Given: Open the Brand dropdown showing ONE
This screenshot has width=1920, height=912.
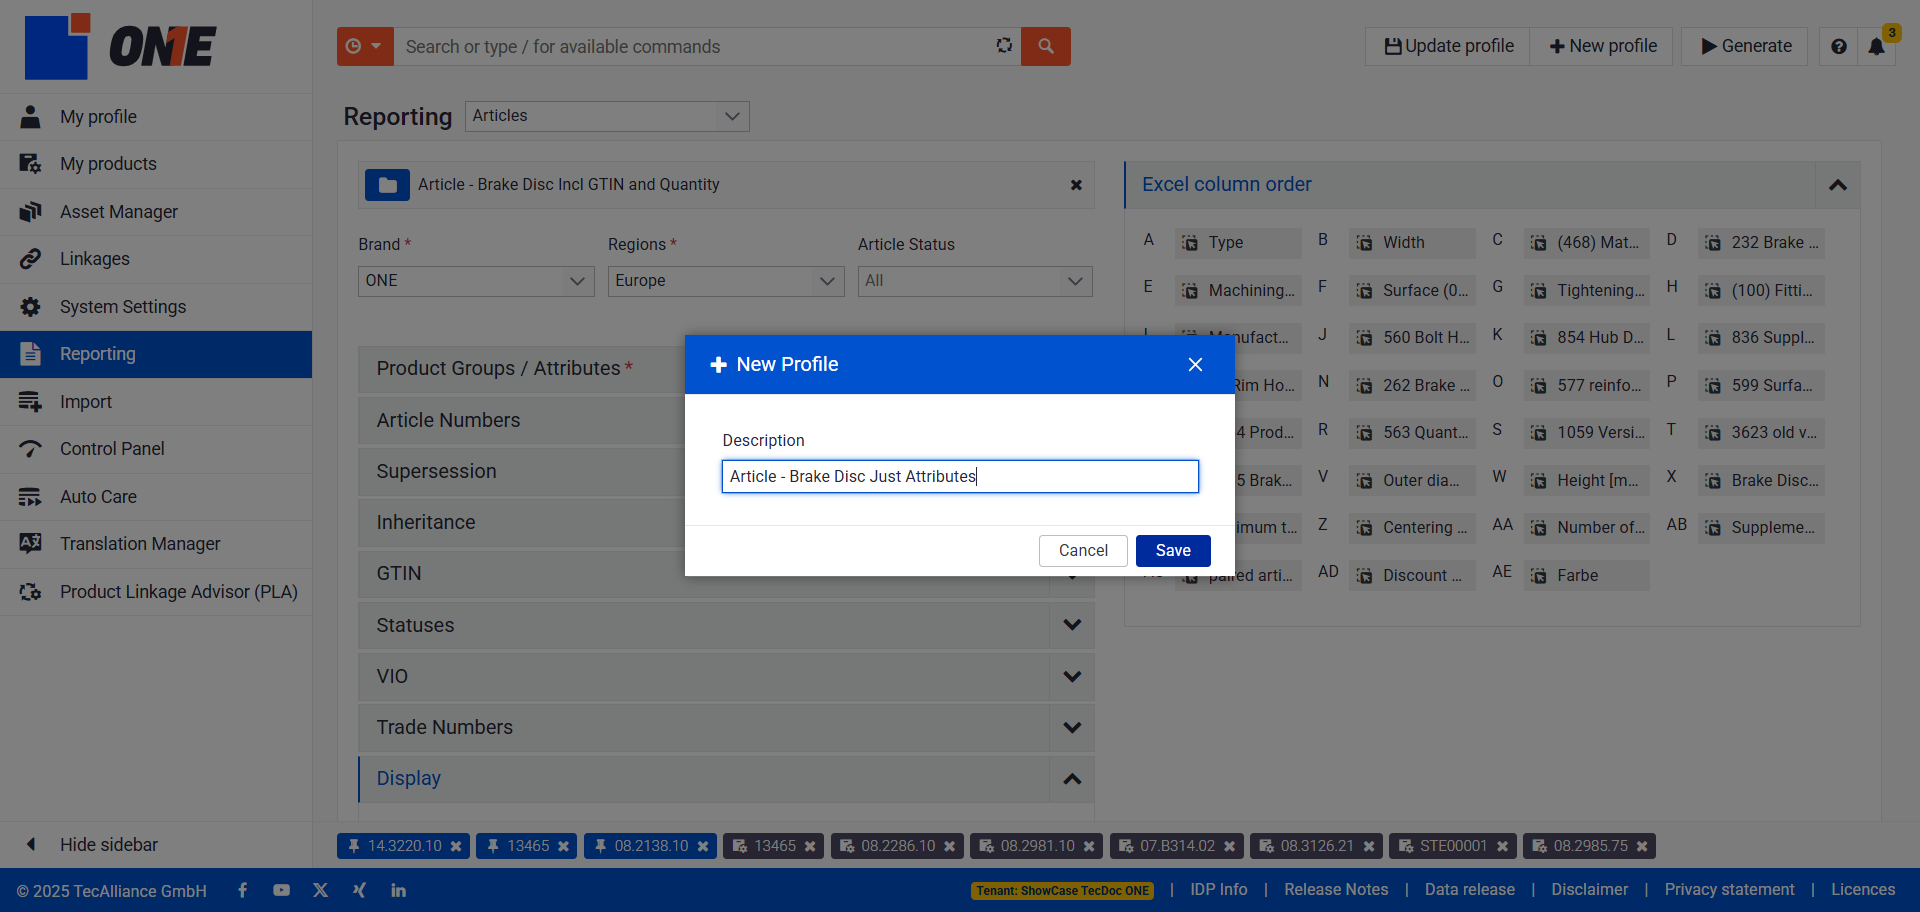Looking at the screenshot, I should [x=476, y=281].
